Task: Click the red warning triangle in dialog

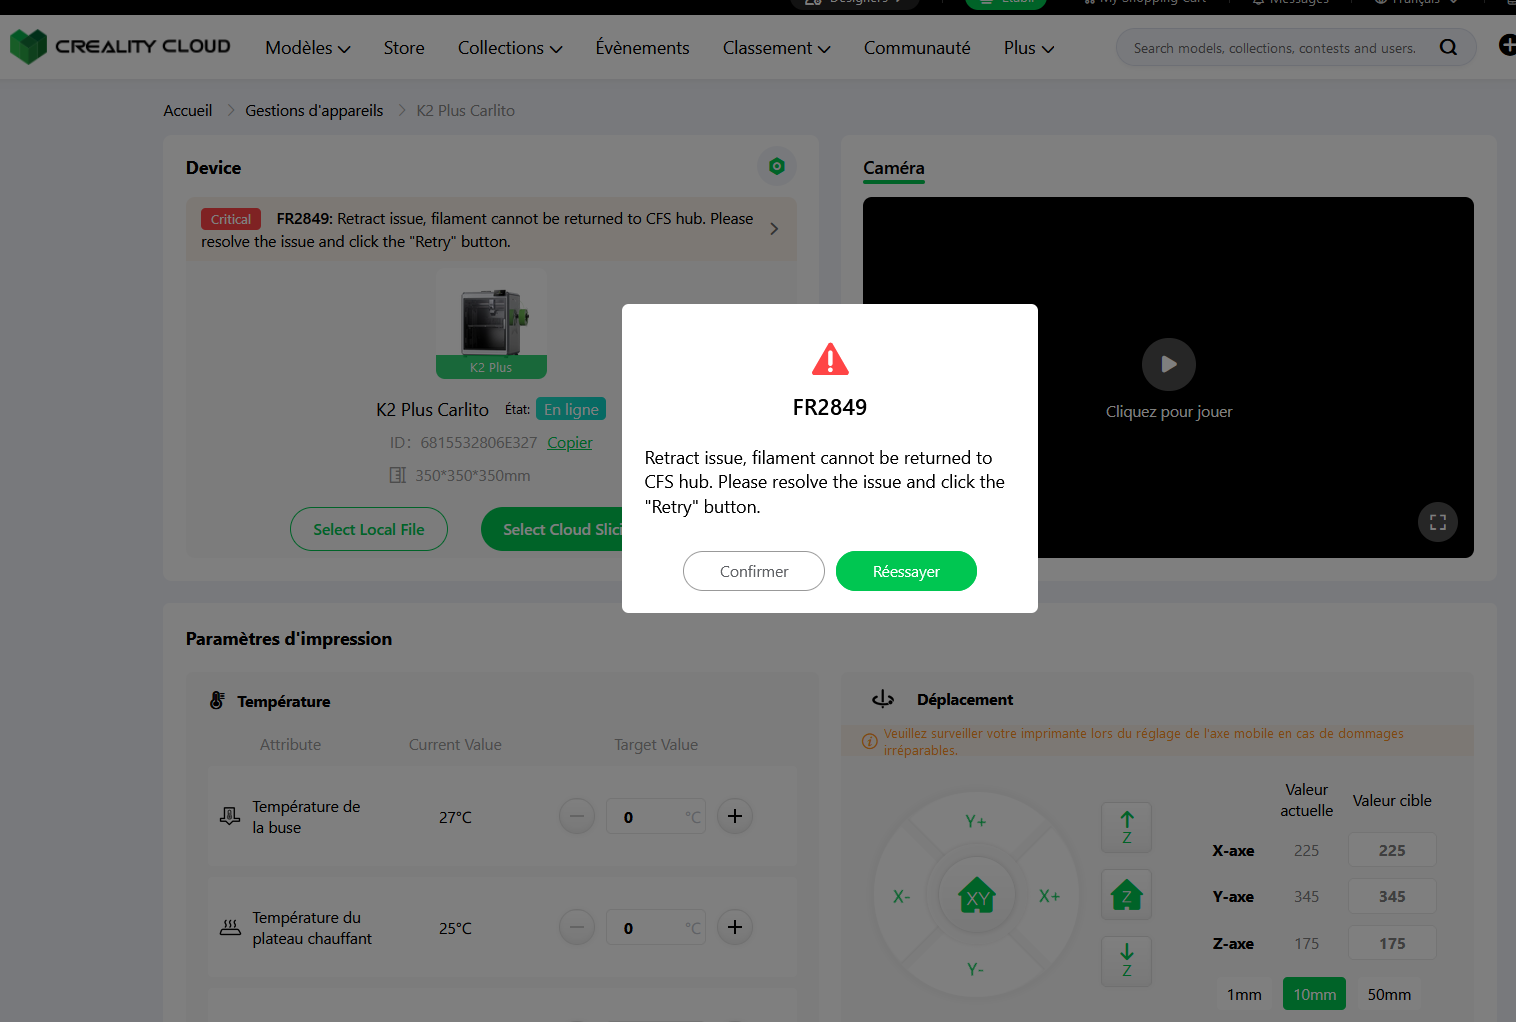Action: 830,359
